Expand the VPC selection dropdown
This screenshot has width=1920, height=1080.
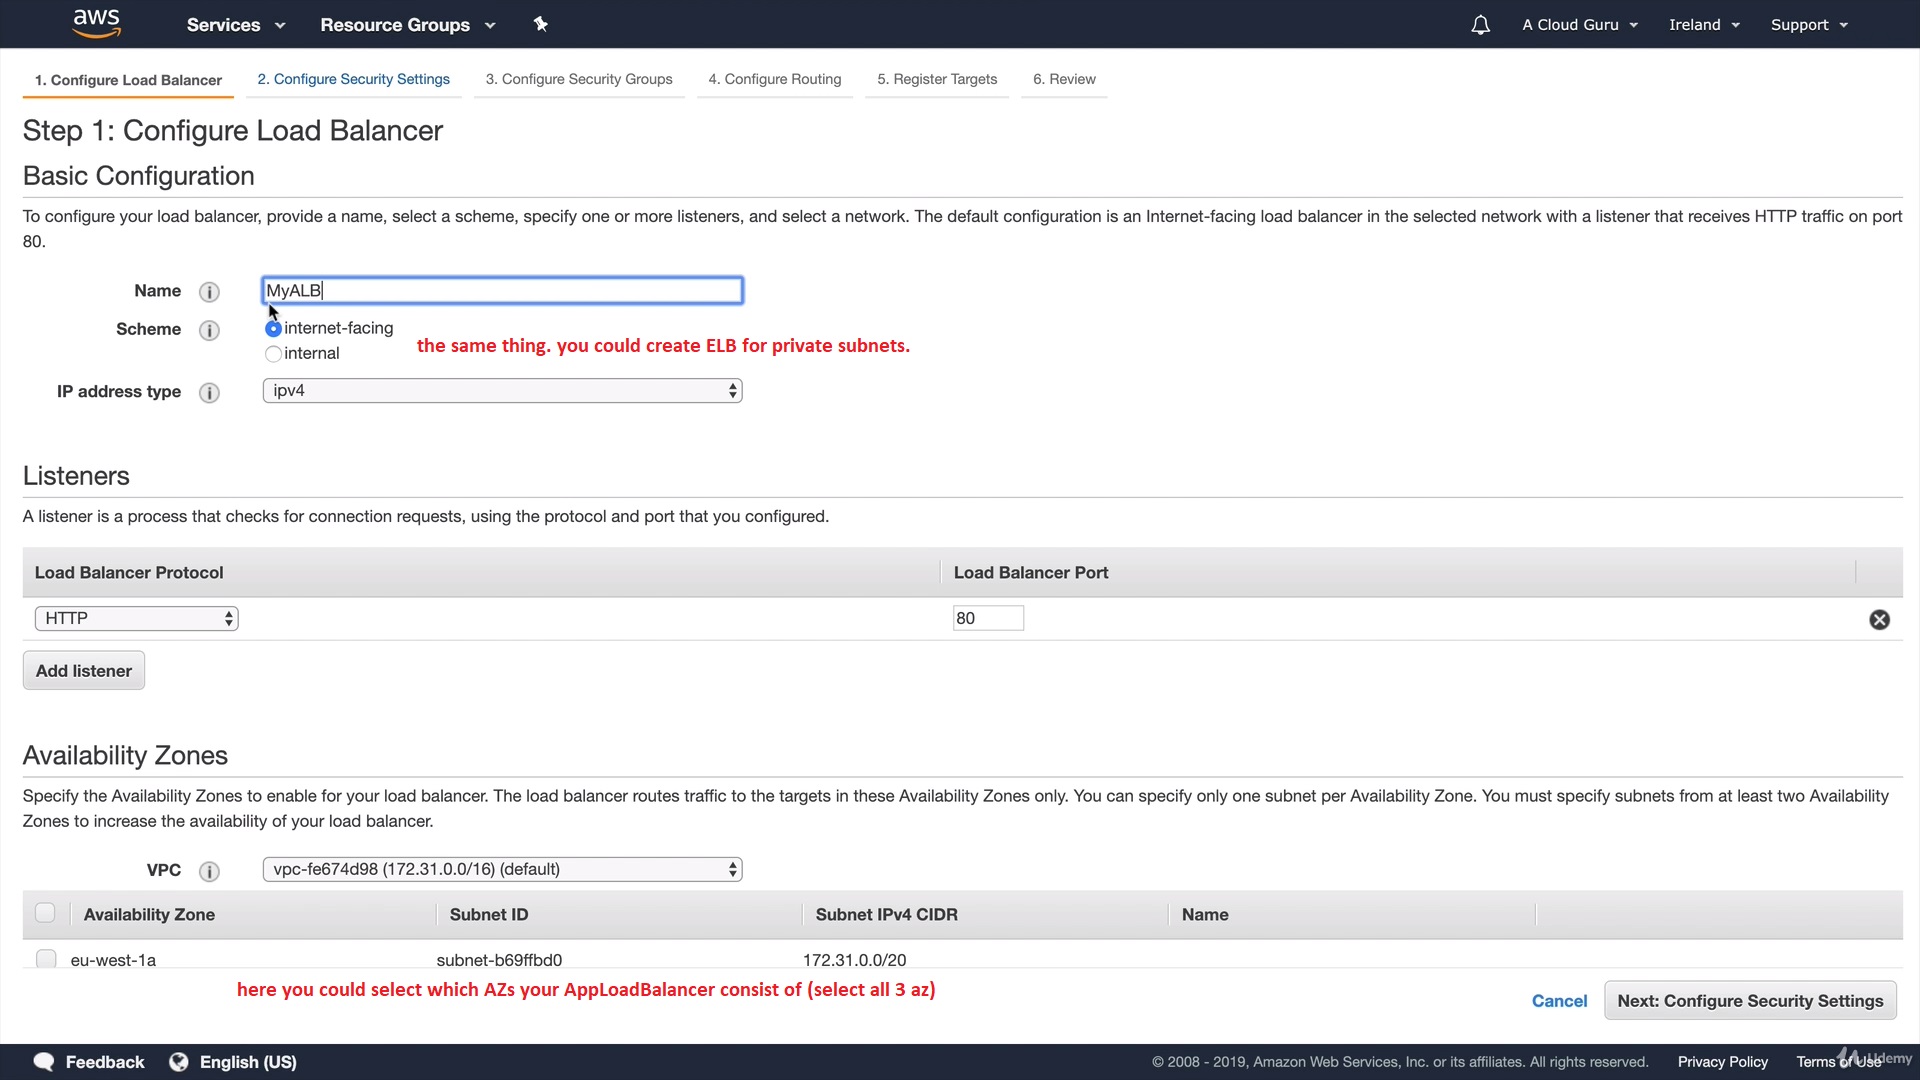502,870
